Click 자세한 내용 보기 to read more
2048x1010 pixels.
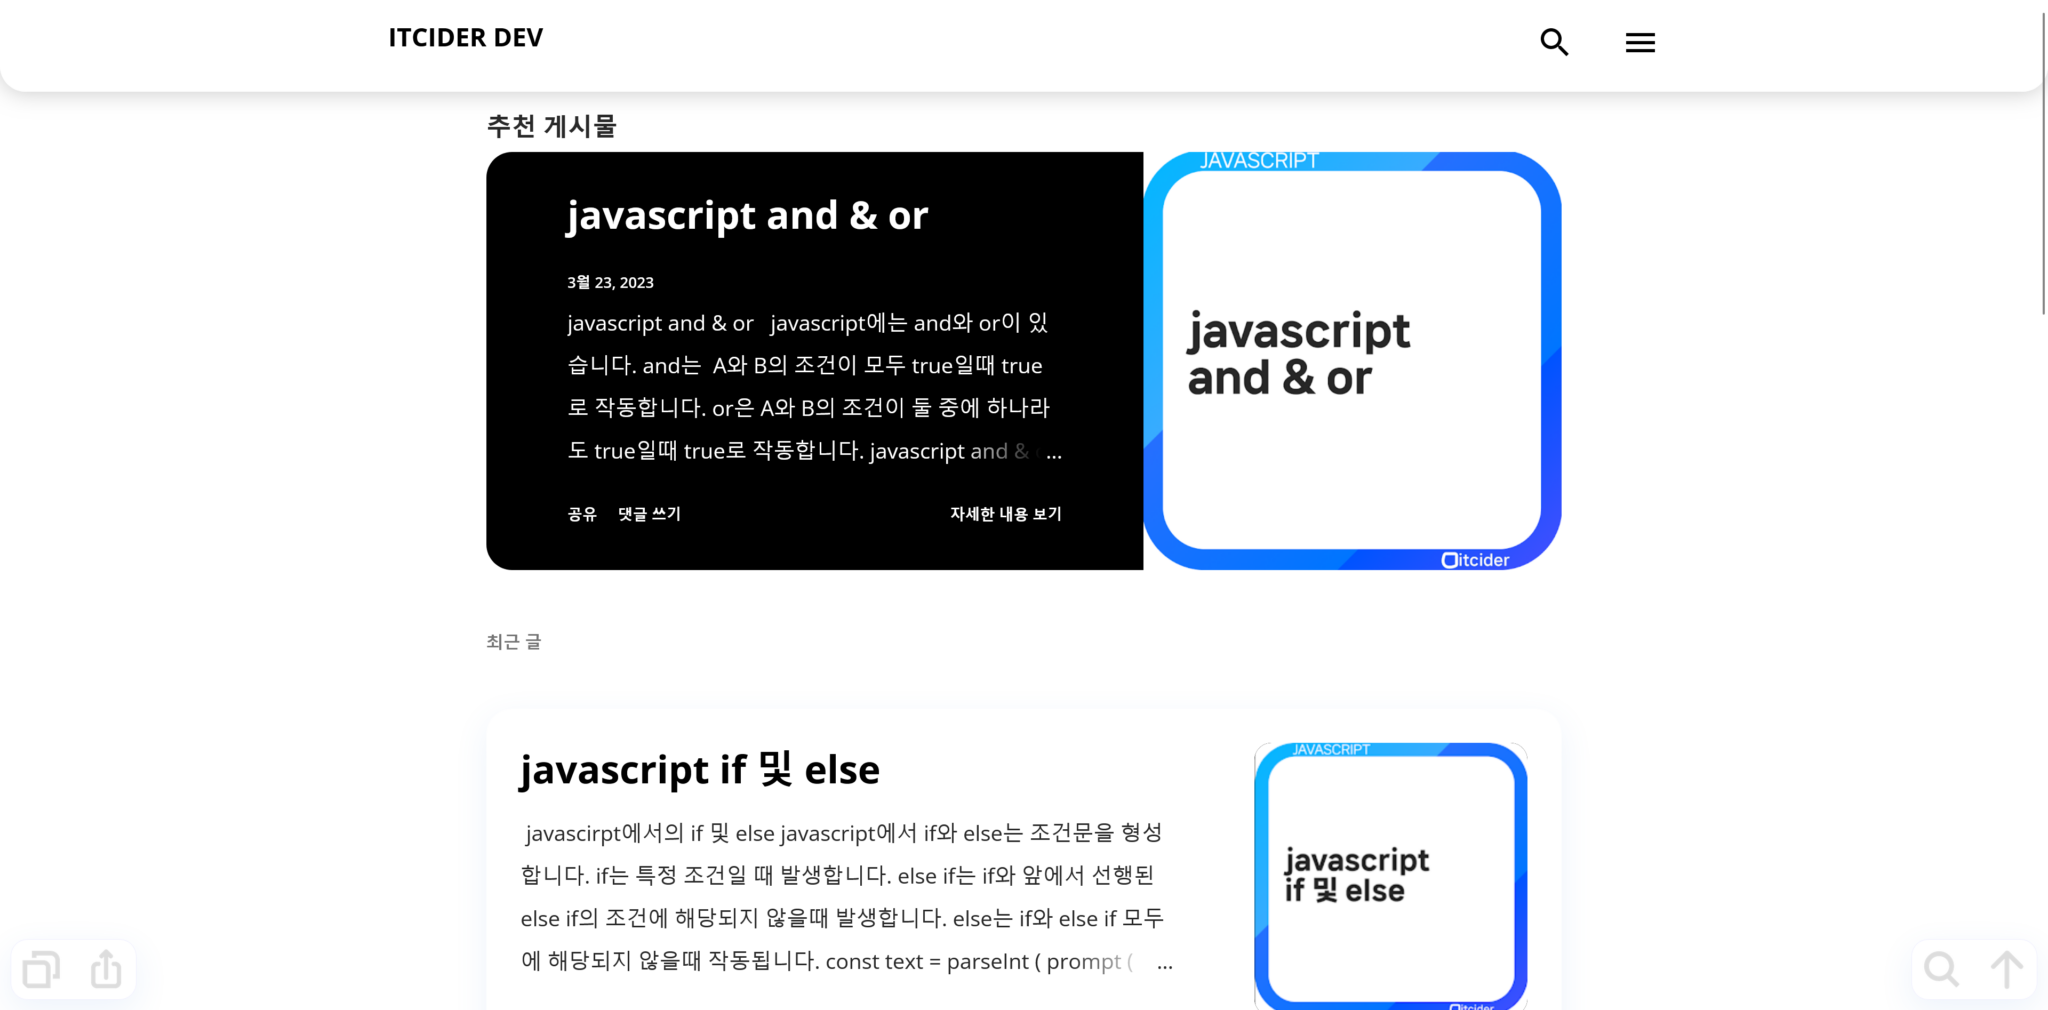point(1004,514)
